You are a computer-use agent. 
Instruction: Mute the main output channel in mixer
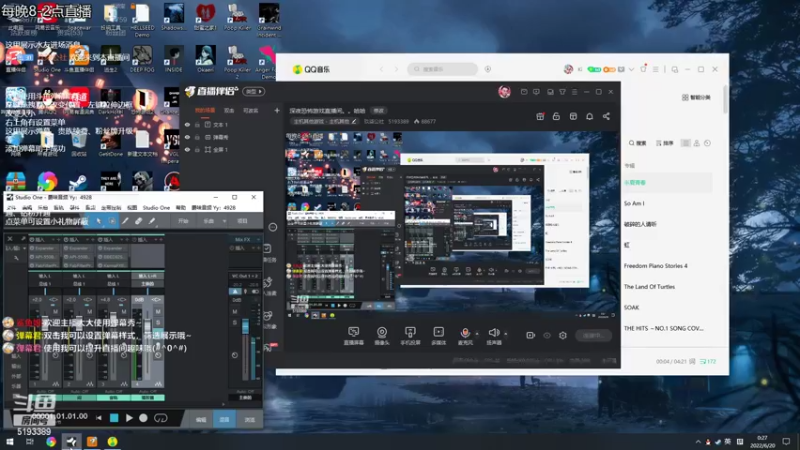click(x=235, y=311)
